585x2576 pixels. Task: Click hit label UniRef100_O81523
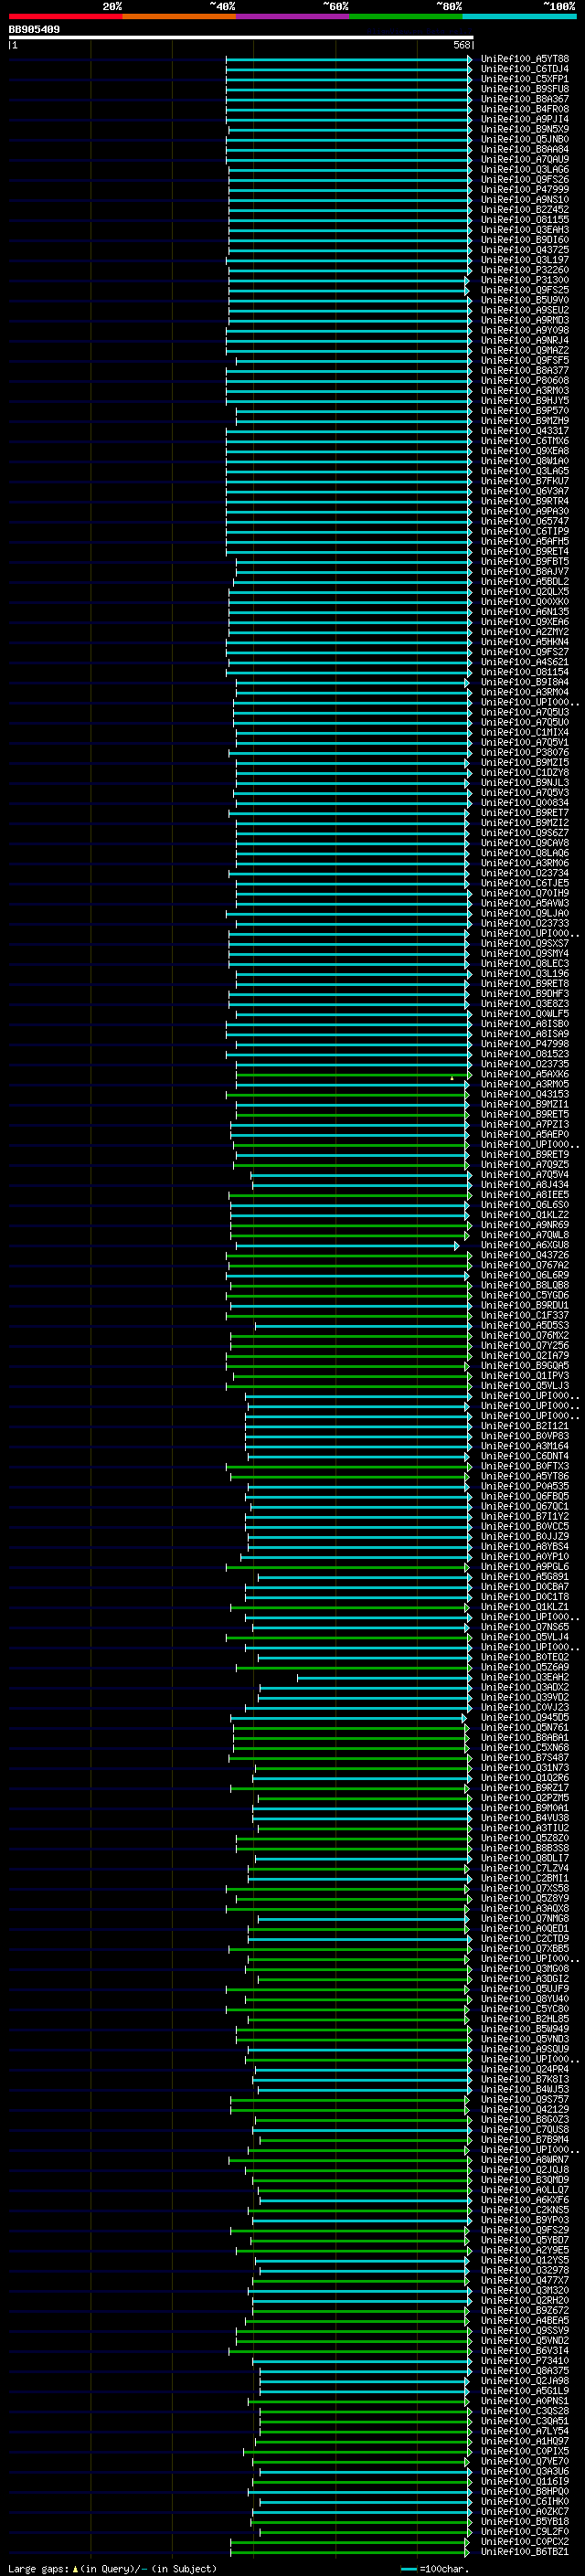tap(525, 1054)
